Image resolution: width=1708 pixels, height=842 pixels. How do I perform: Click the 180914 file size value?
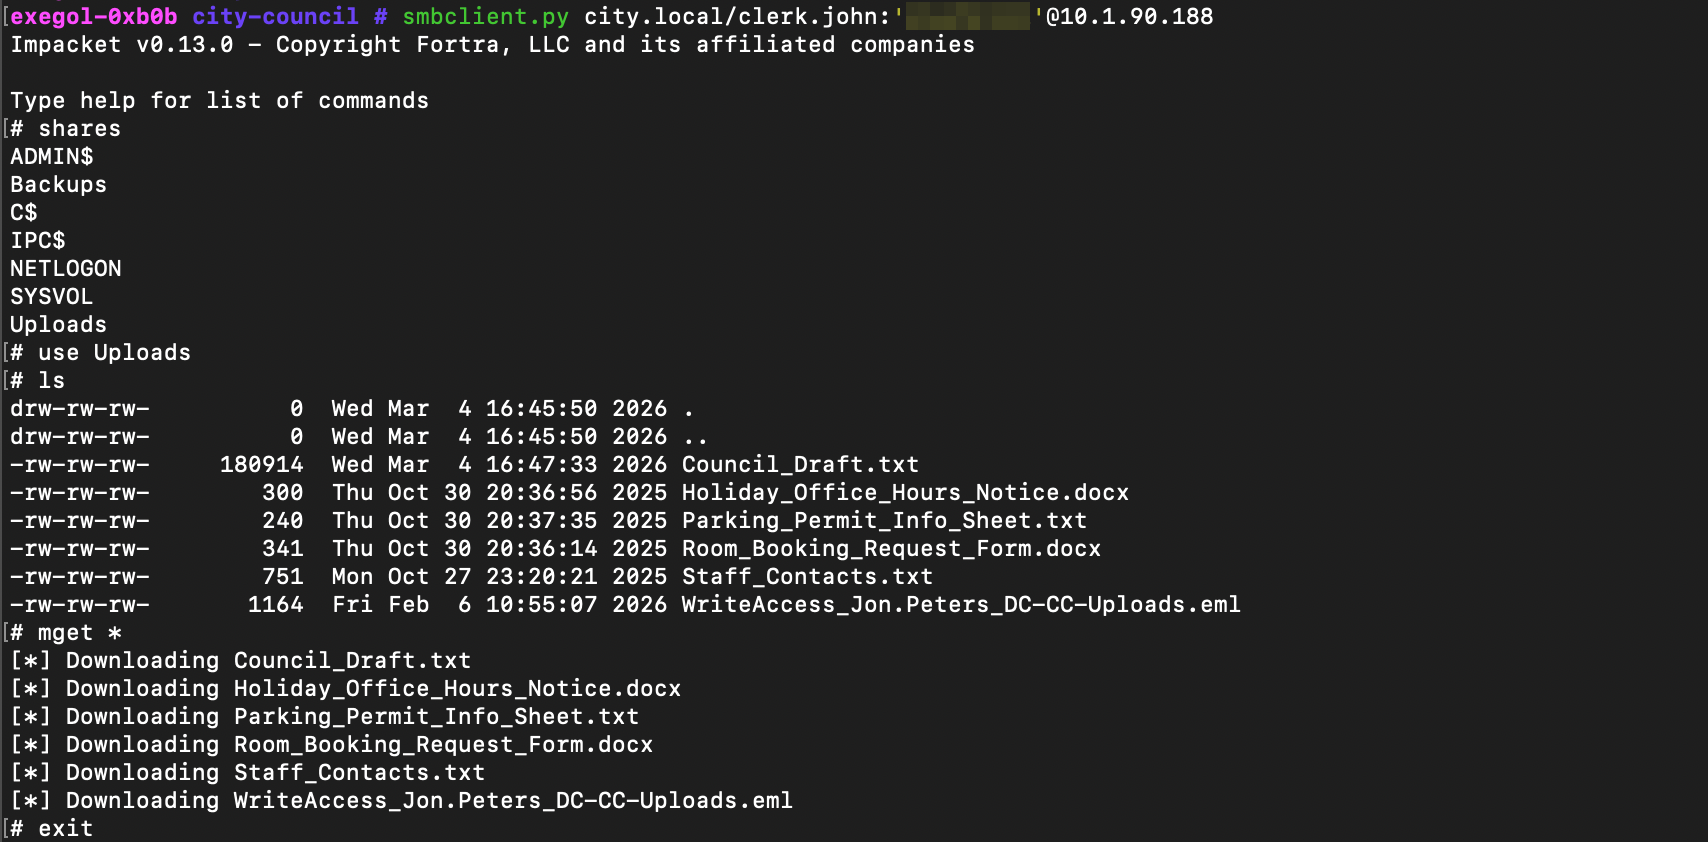click(x=261, y=465)
